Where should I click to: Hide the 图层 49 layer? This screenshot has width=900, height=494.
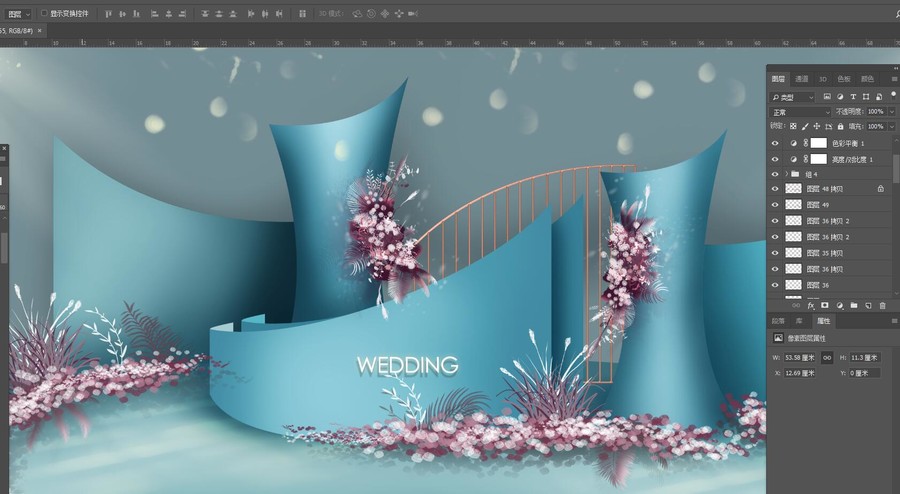(x=775, y=205)
